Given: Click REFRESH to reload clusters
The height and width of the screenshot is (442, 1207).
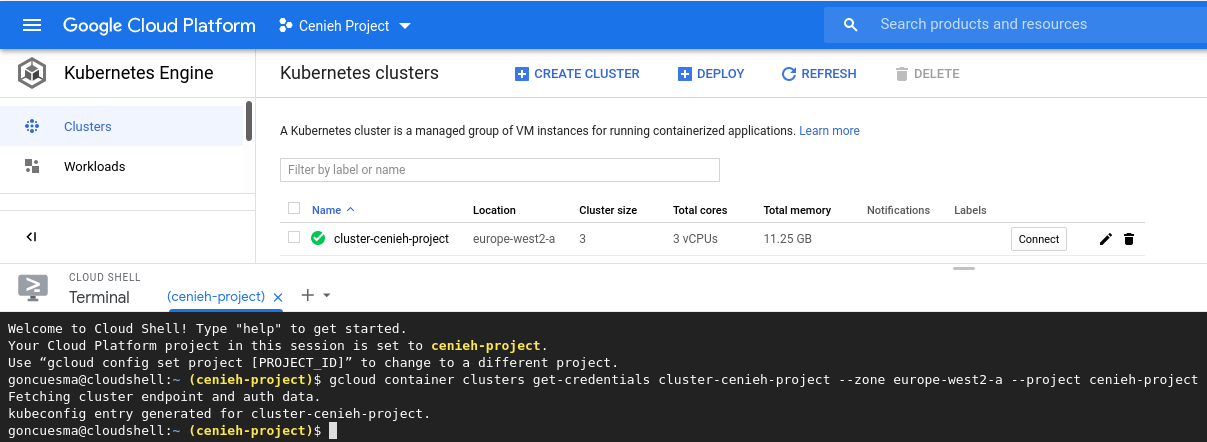Looking at the screenshot, I should point(819,74).
